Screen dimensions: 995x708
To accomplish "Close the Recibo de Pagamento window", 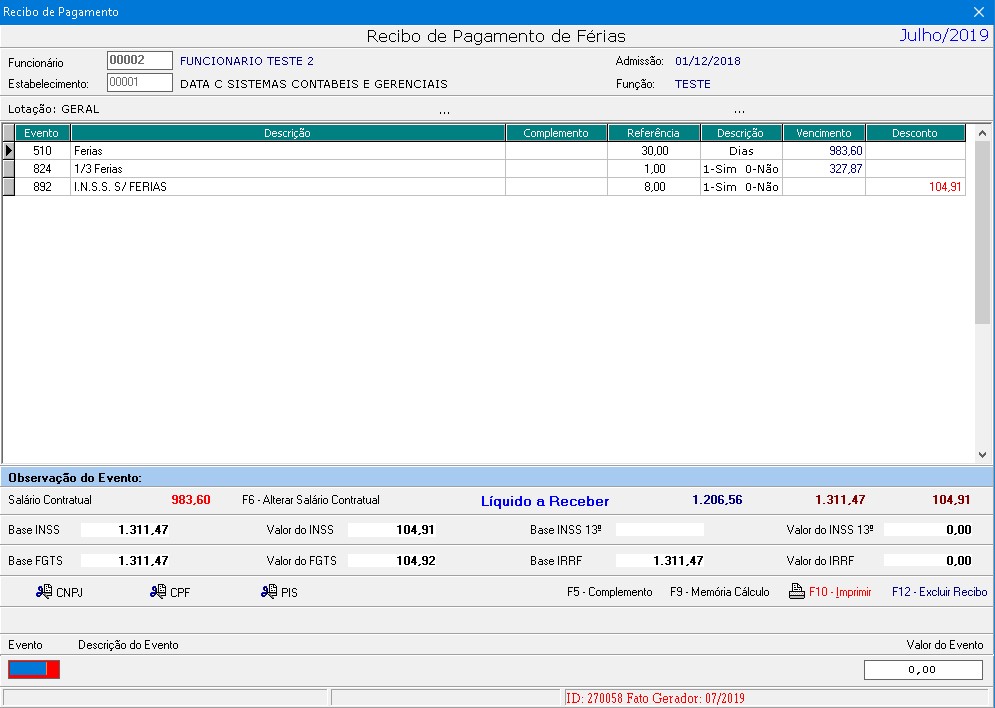I will (979, 12).
